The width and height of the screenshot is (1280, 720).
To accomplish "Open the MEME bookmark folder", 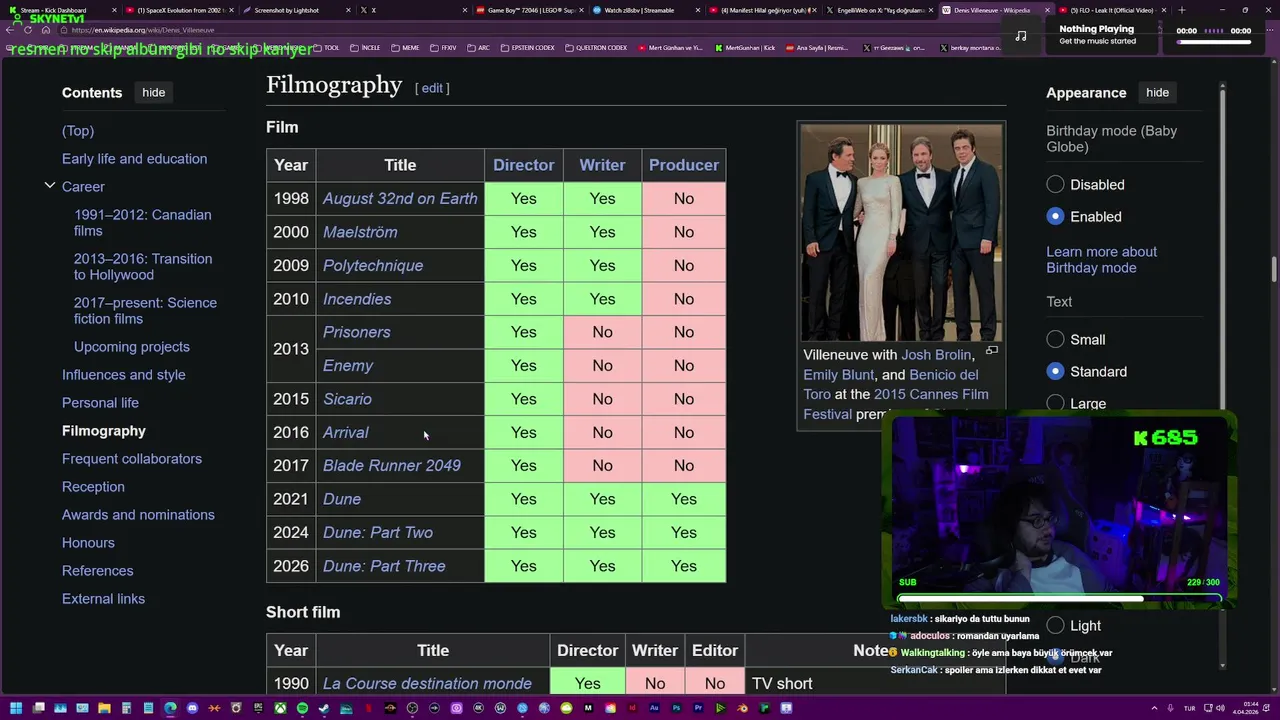I will 405,48.
